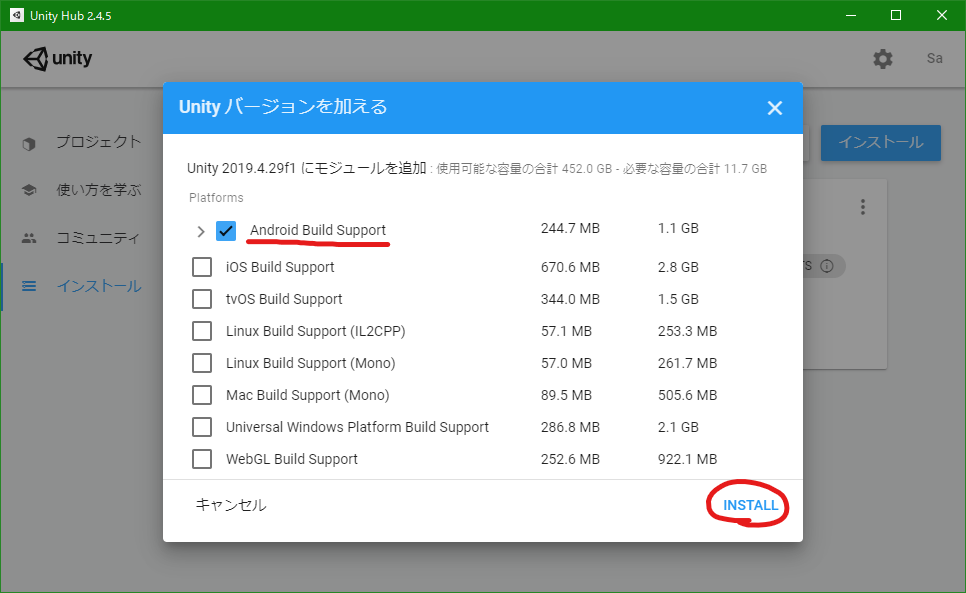966x593 pixels.
Task: Click the Unity 2019.4.29f1 module heading text
Action: pyautogui.click(x=307, y=168)
